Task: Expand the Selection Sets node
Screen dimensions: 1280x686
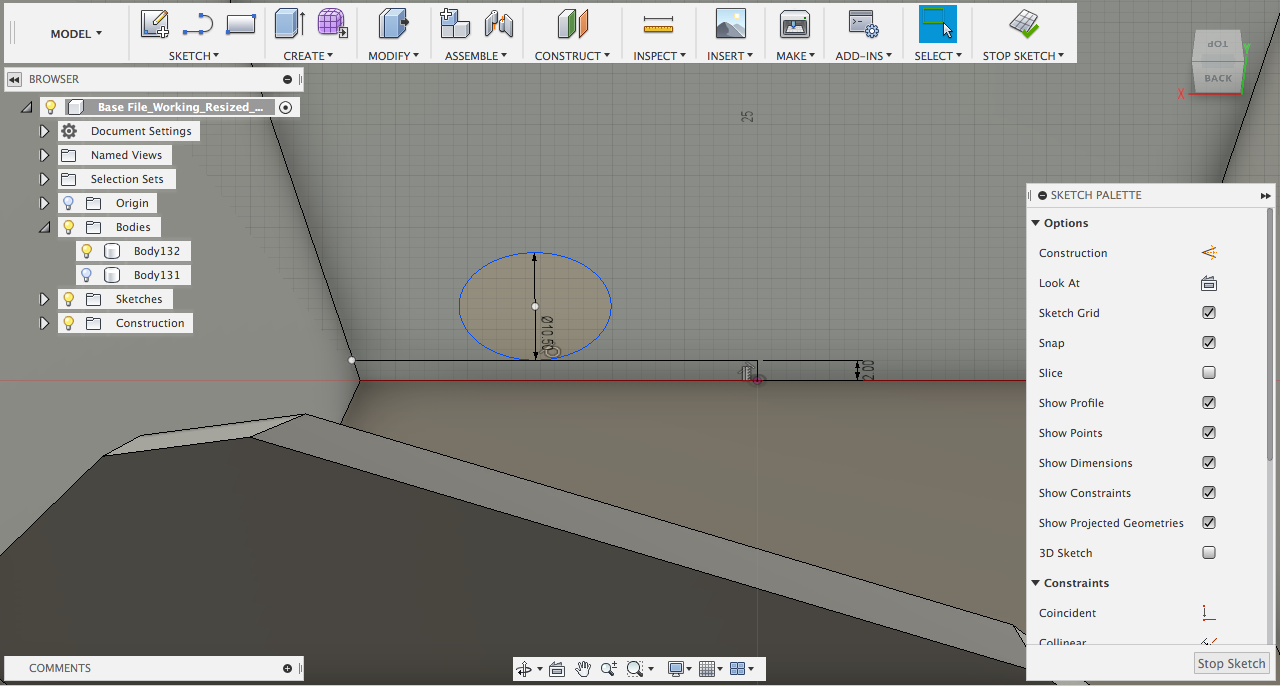Action: pos(44,179)
